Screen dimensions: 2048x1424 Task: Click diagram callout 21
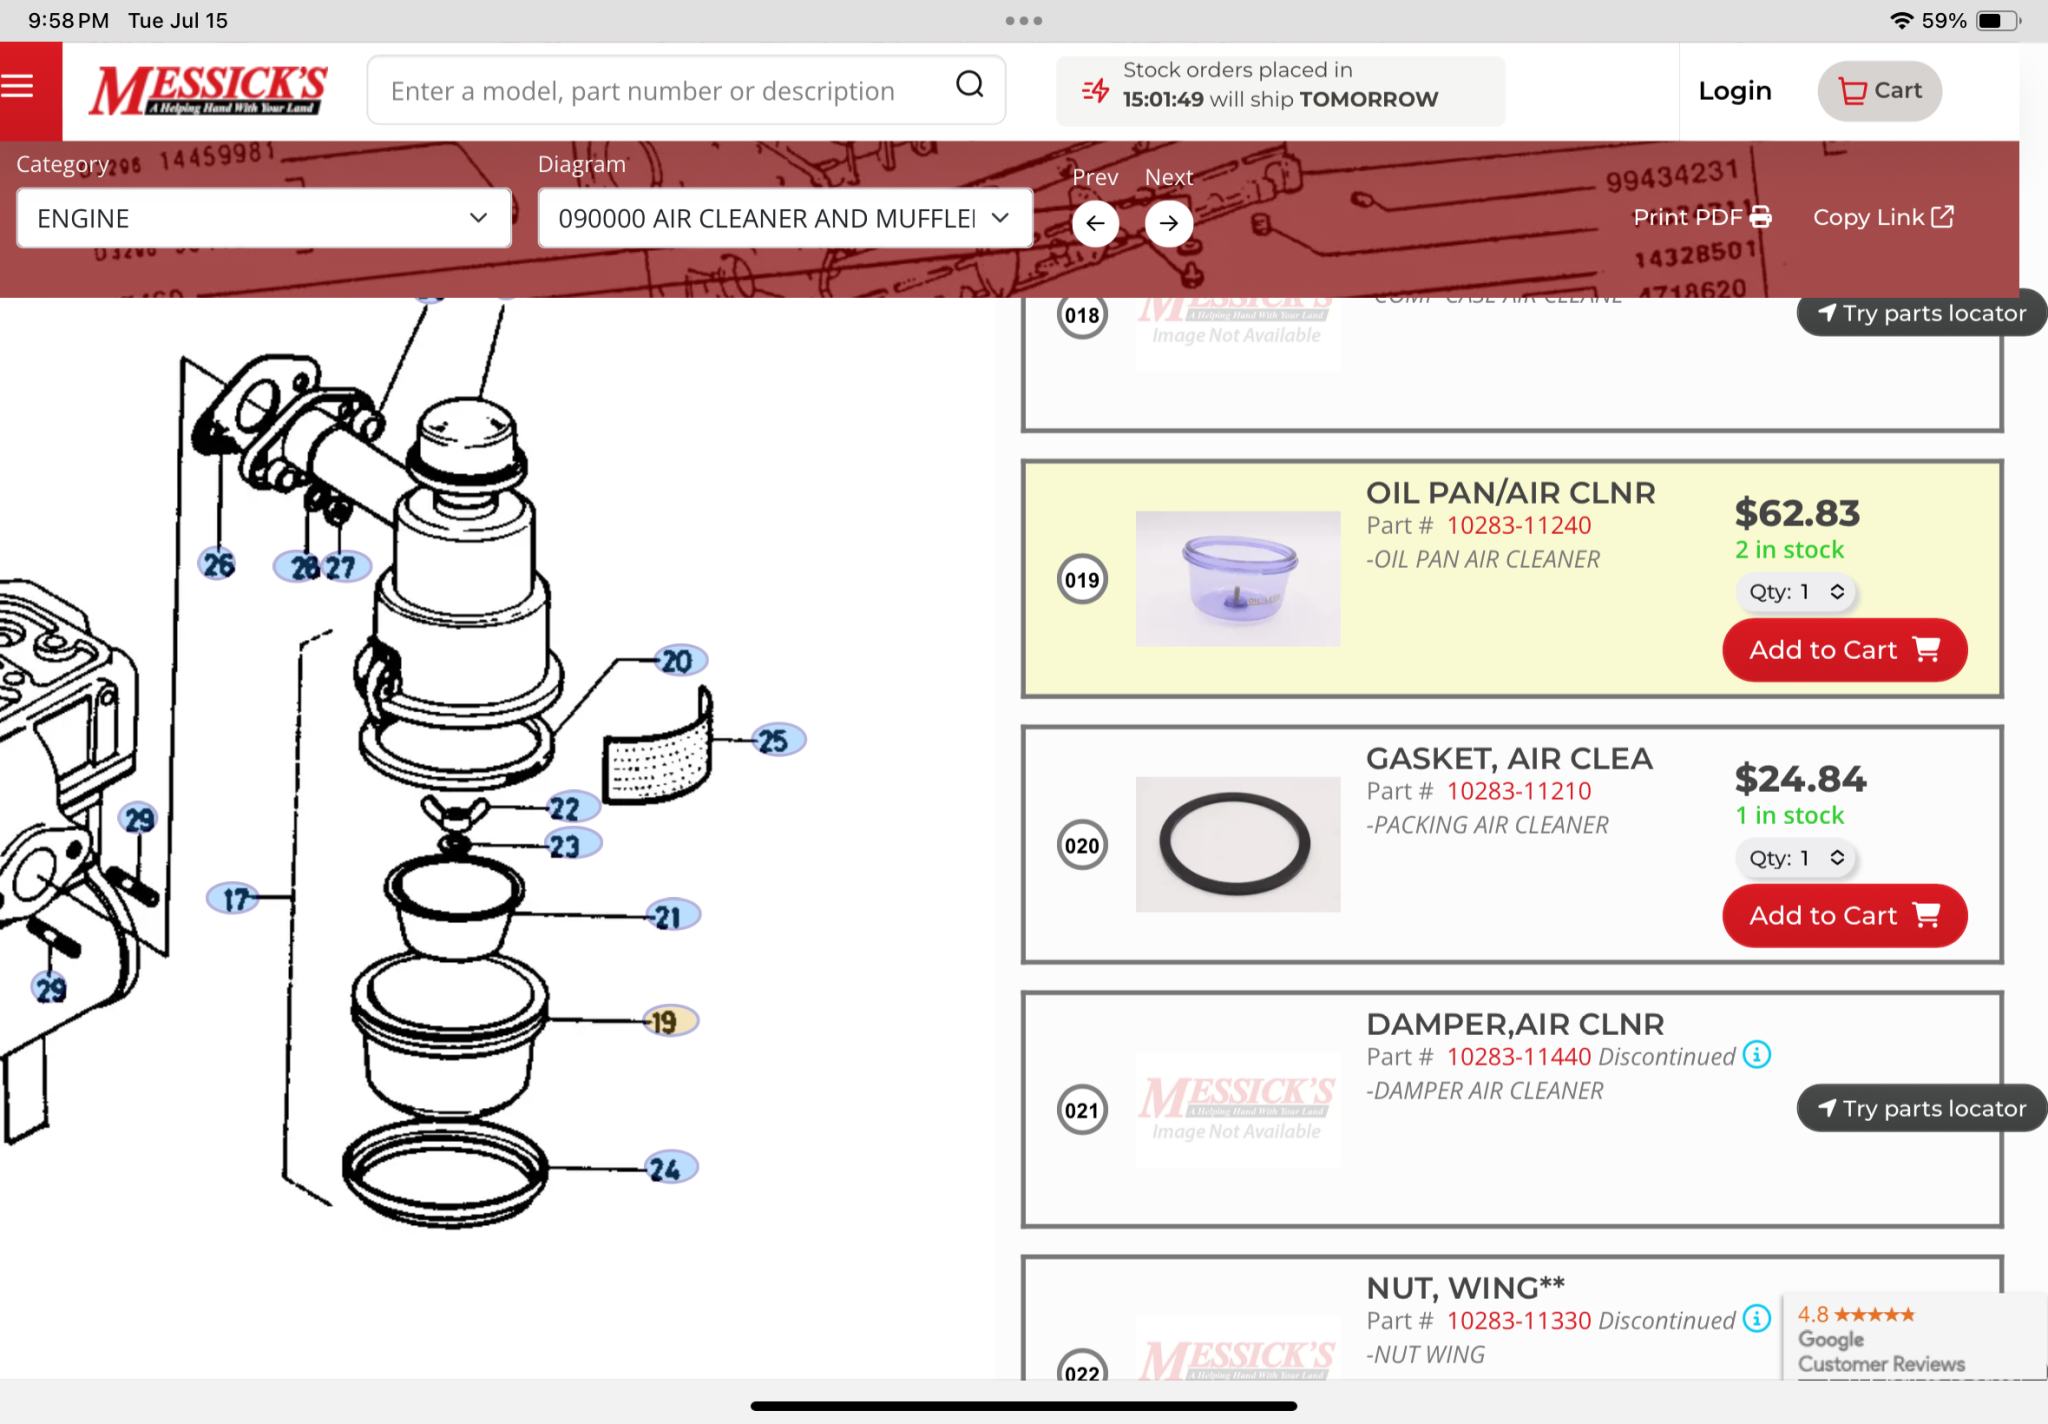[x=671, y=915]
